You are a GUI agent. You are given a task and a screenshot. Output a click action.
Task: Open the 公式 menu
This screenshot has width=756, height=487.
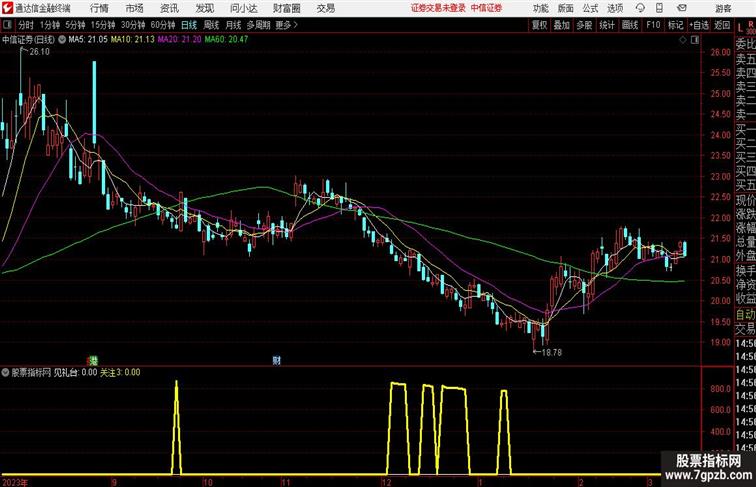point(591,8)
